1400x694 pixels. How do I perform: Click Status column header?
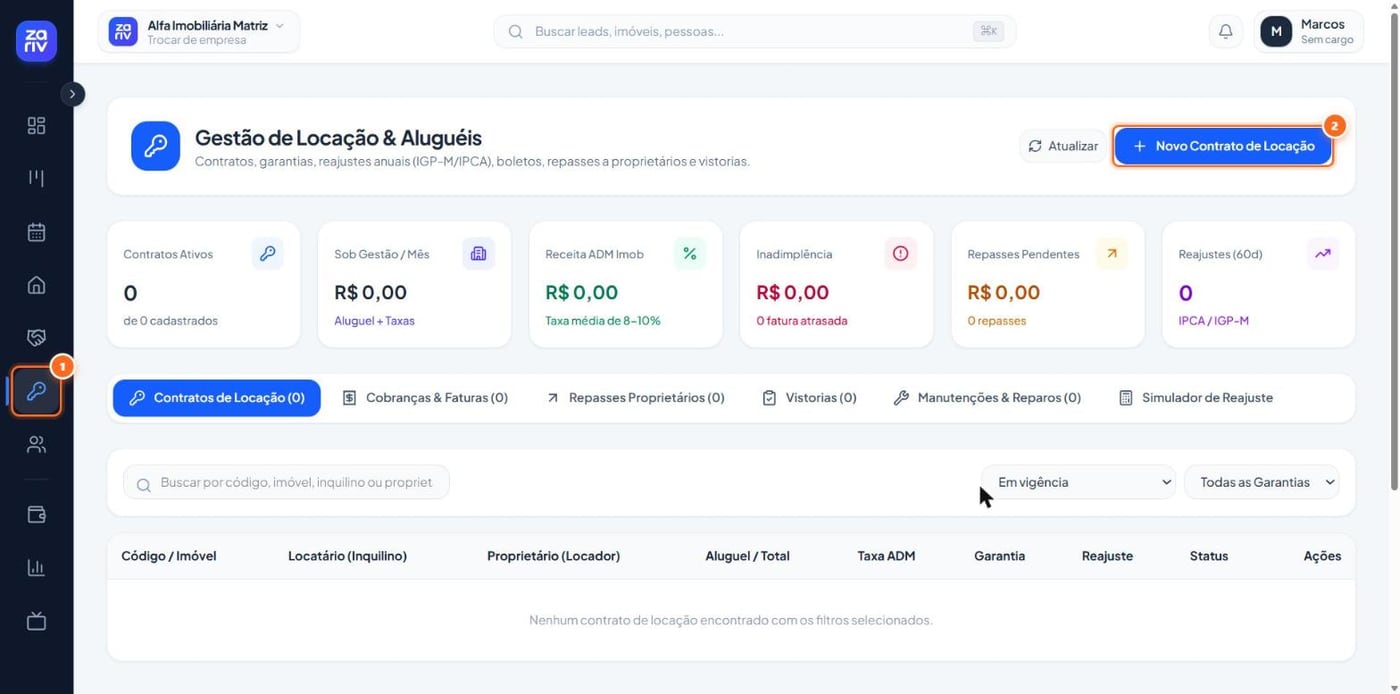pos(1209,556)
